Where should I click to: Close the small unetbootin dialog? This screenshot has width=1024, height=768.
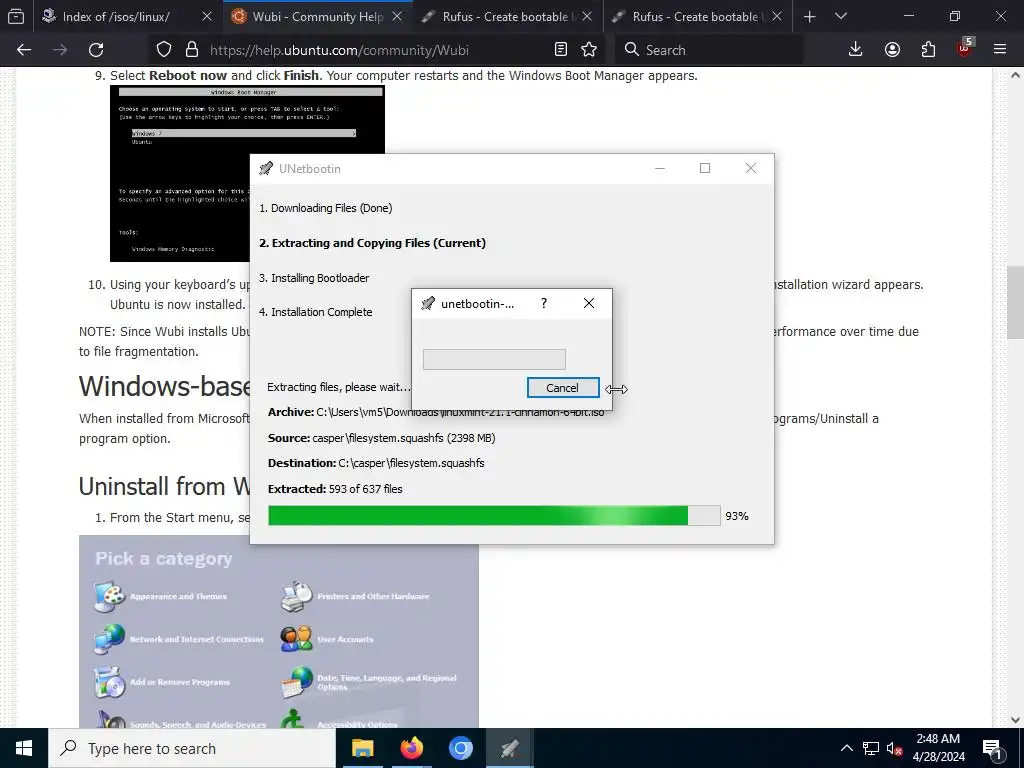point(589,304)
